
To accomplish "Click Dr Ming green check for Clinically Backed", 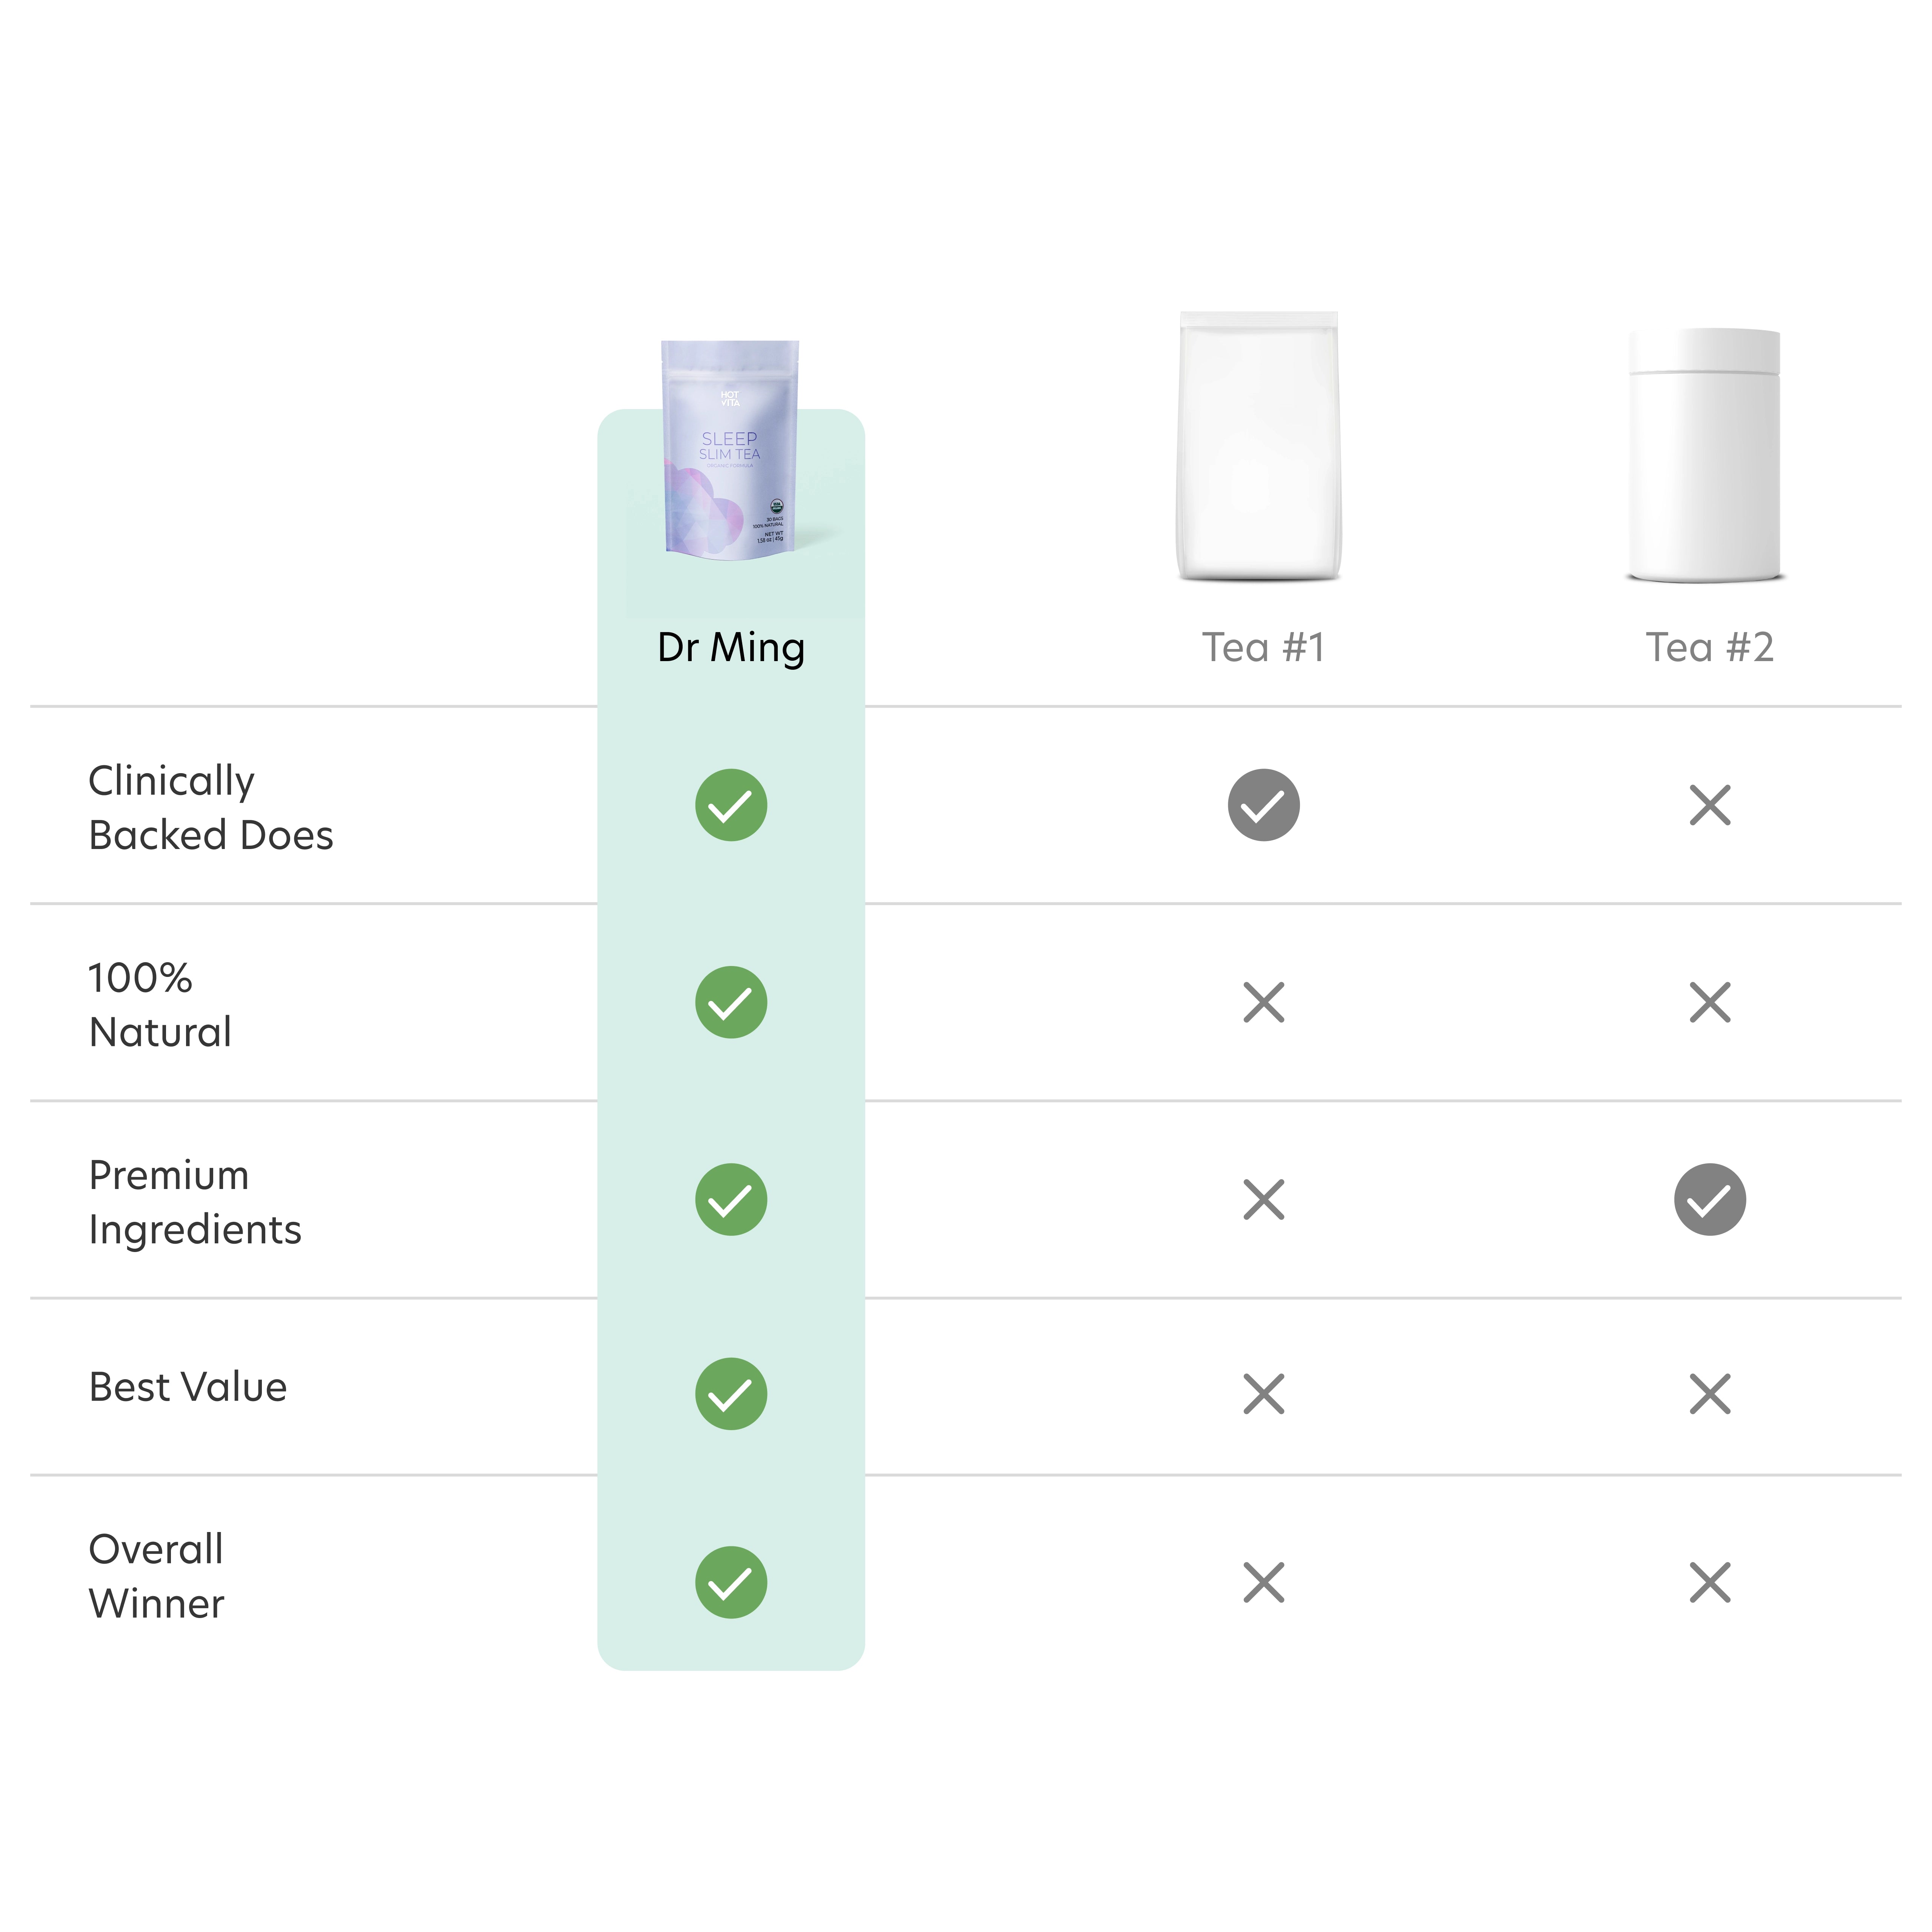I will tap(731, 805).
